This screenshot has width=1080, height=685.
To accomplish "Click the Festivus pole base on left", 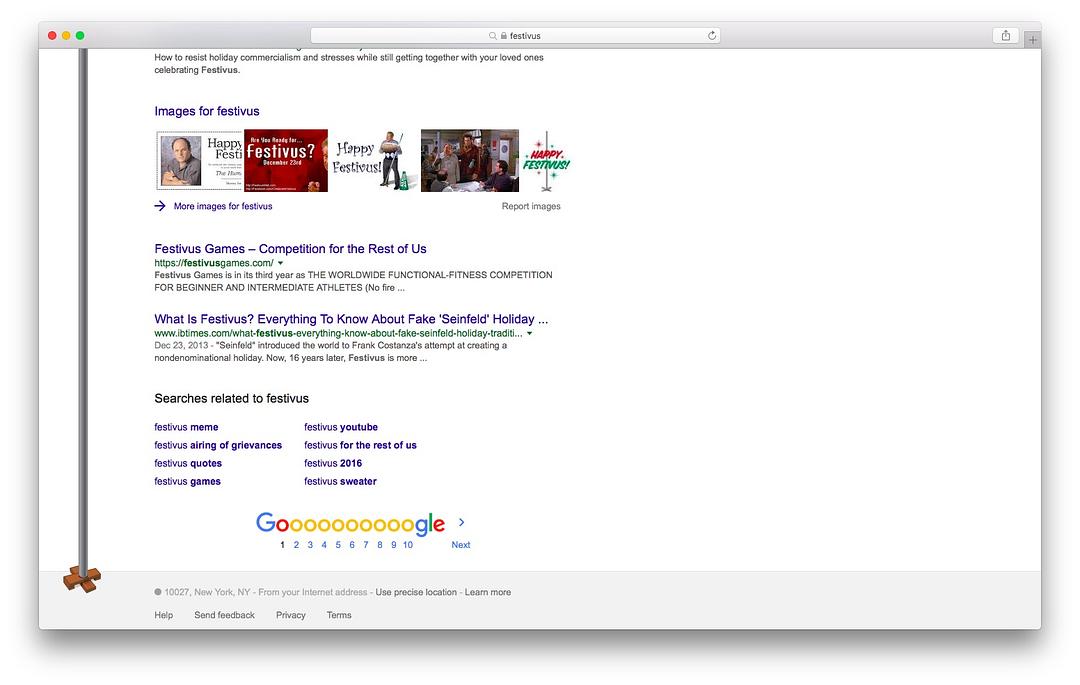I will [x=82, y=578].
